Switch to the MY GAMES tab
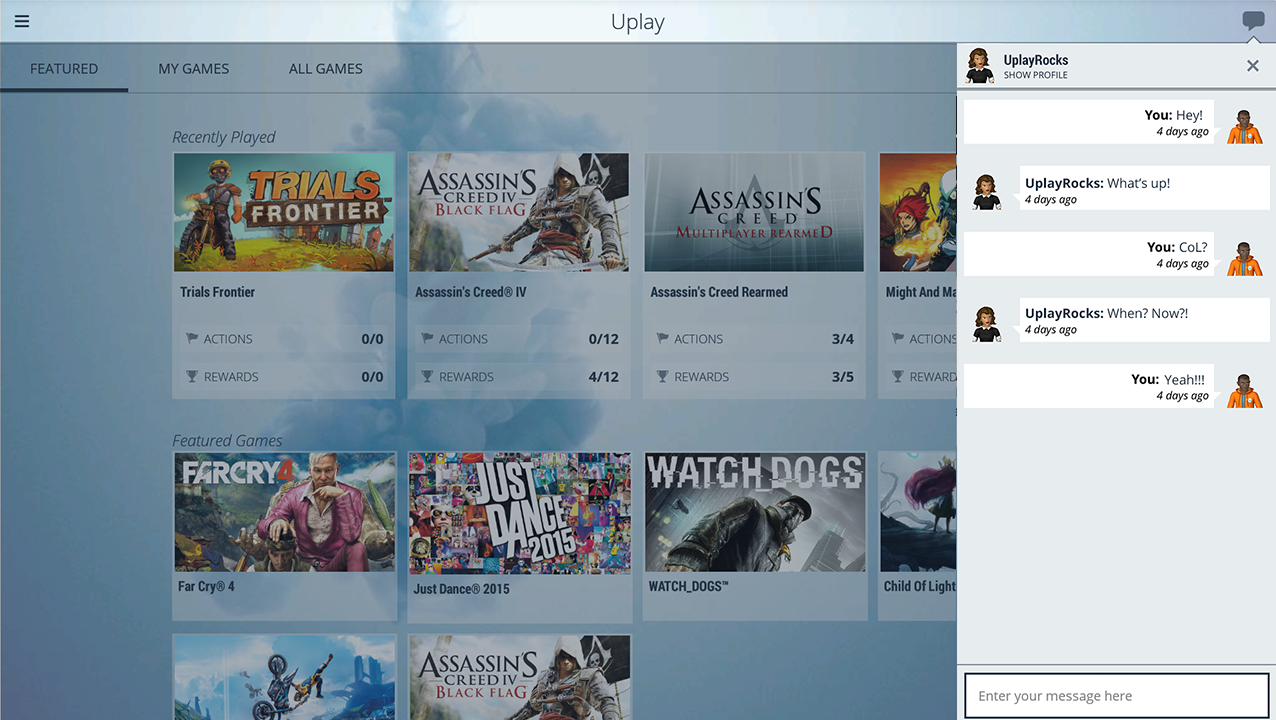This screenshot has height=720, width=1276. [x=194, y=69]
